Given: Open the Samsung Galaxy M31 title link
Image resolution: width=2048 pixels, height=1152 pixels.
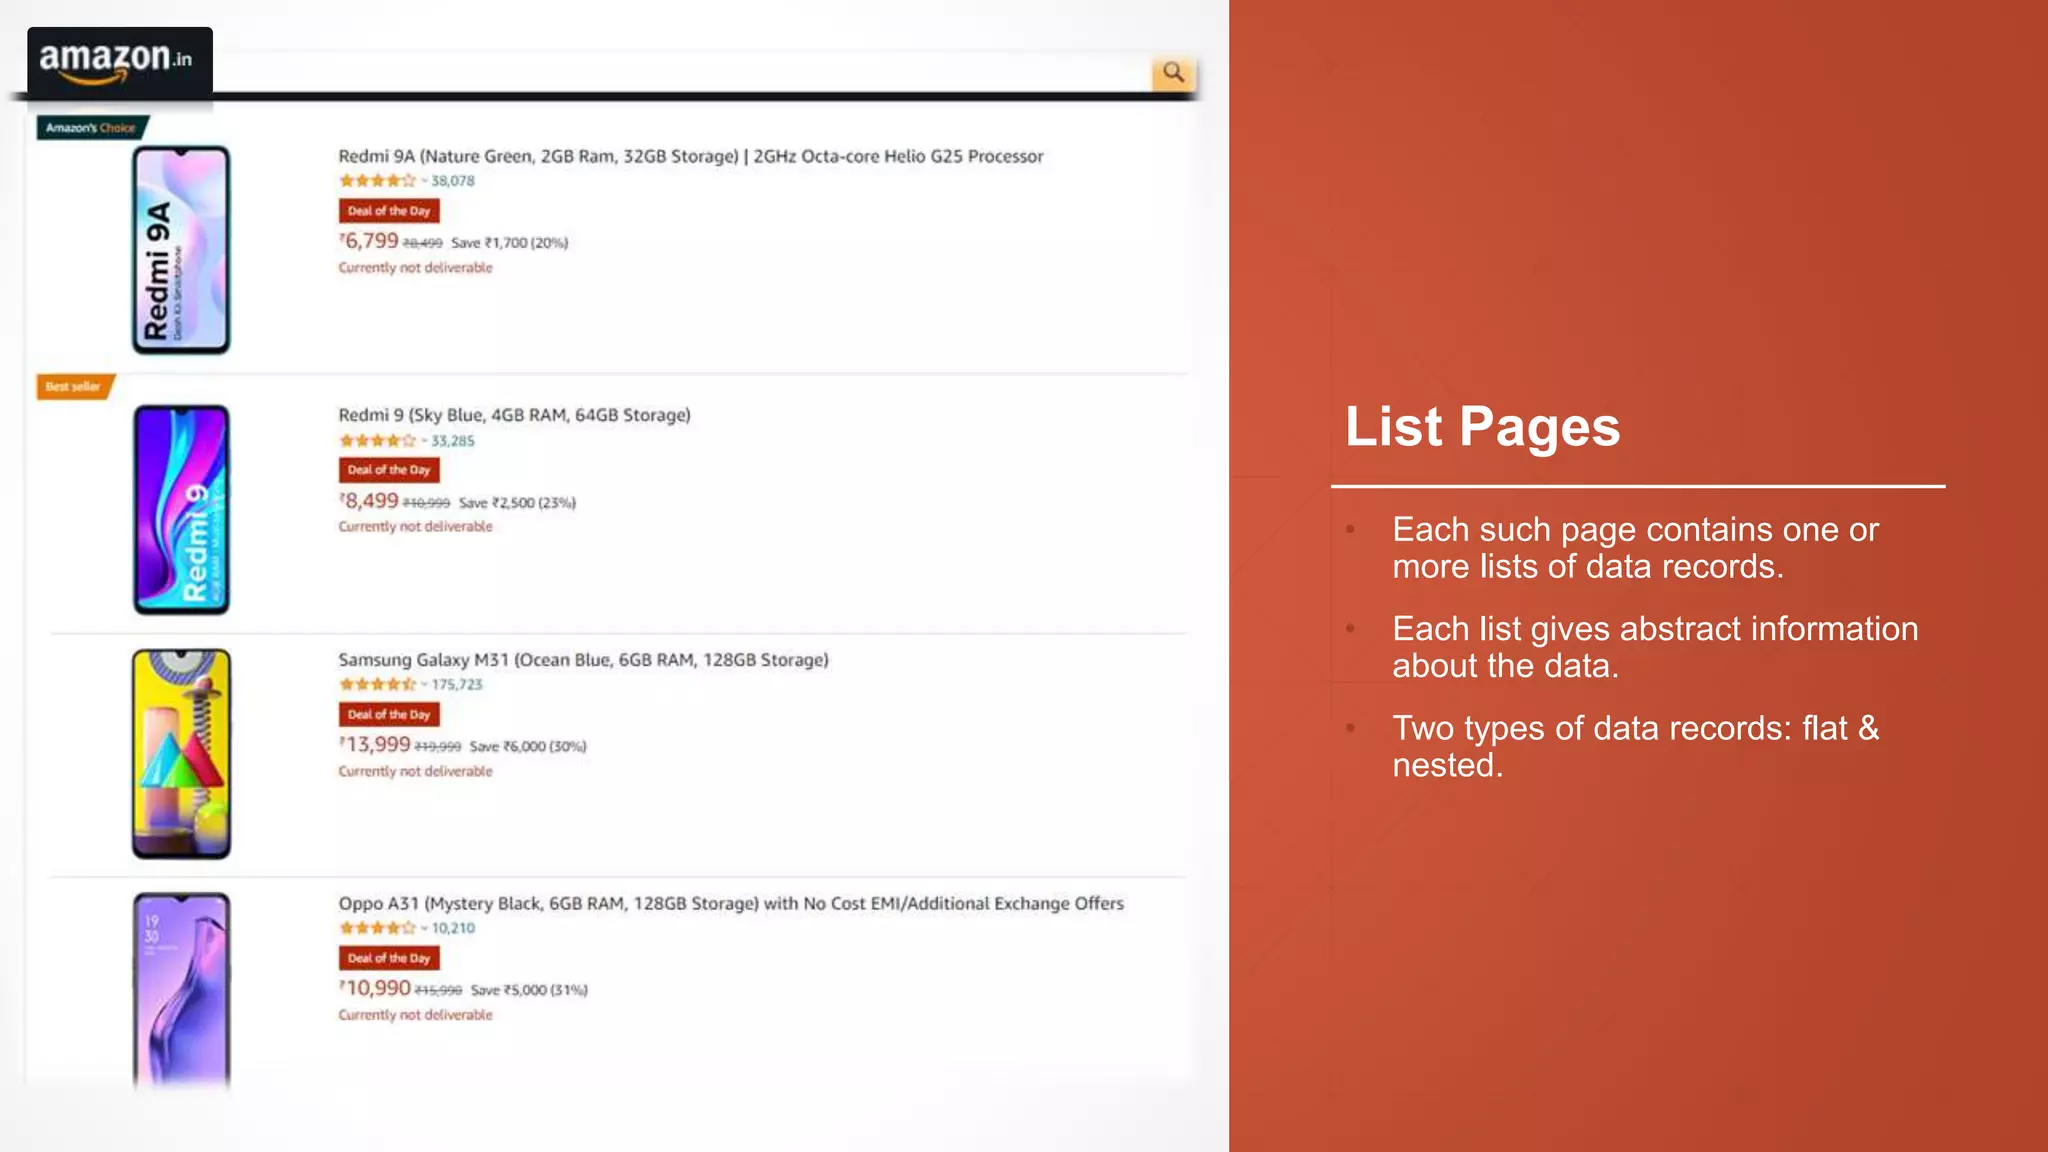Looking at the screenshot, I should 583,660.
